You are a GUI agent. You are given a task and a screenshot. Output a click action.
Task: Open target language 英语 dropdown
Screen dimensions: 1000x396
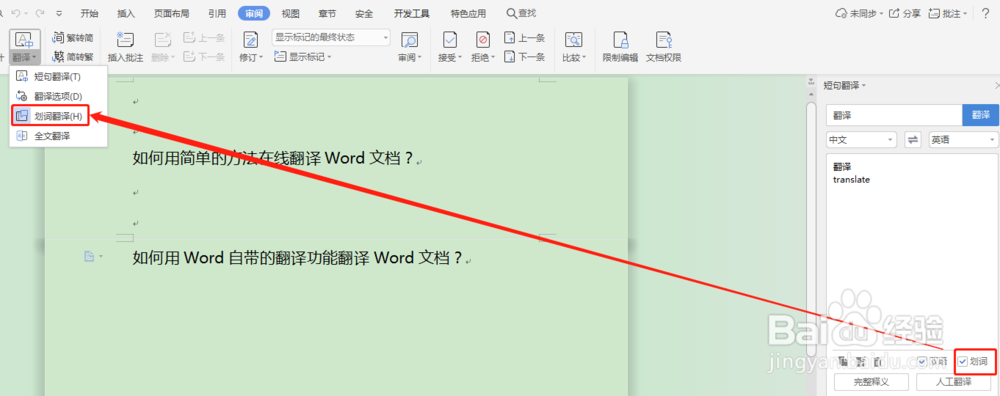click(x=963, y=140)
